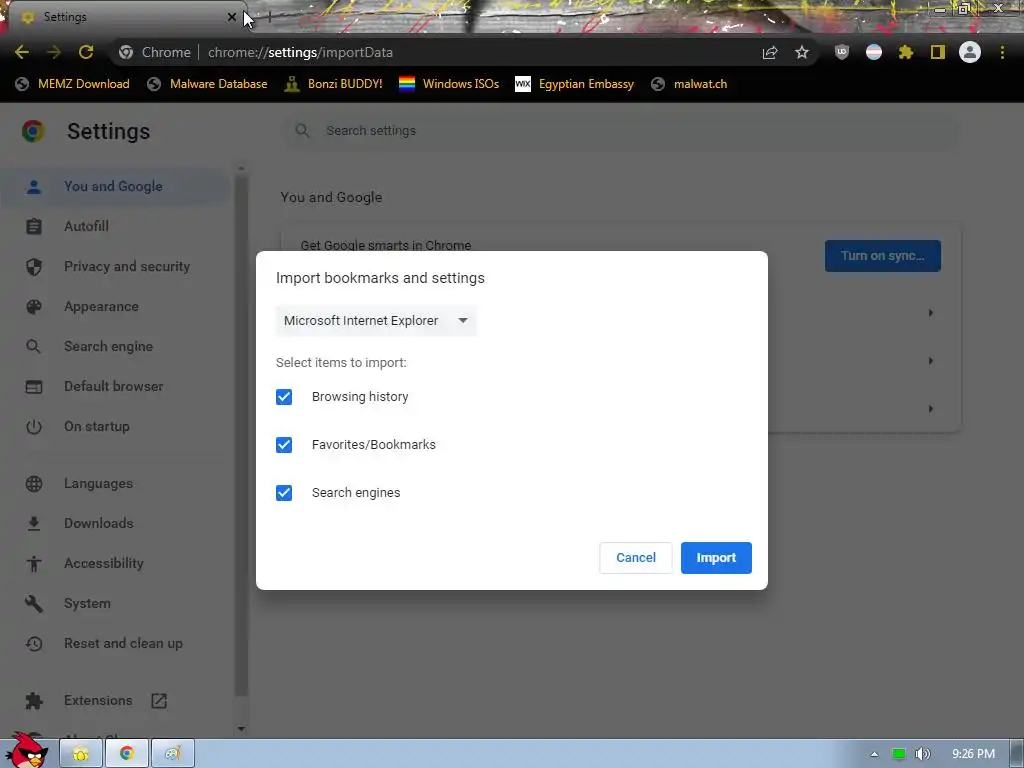Screen dimensions: 1024x768
Task: Click the Accessibility figure icon
Action: point(34,564)
